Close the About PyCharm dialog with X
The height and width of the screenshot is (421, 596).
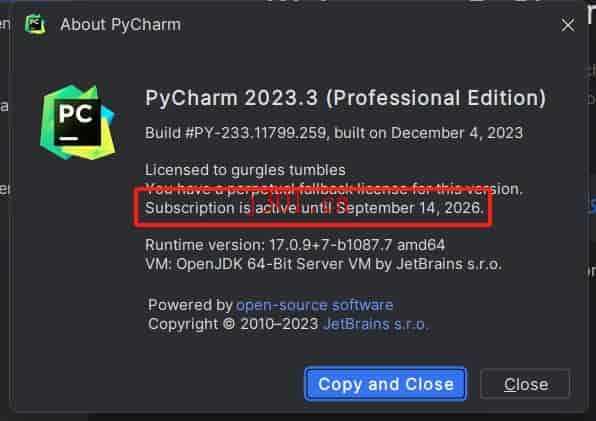[567, 25]
